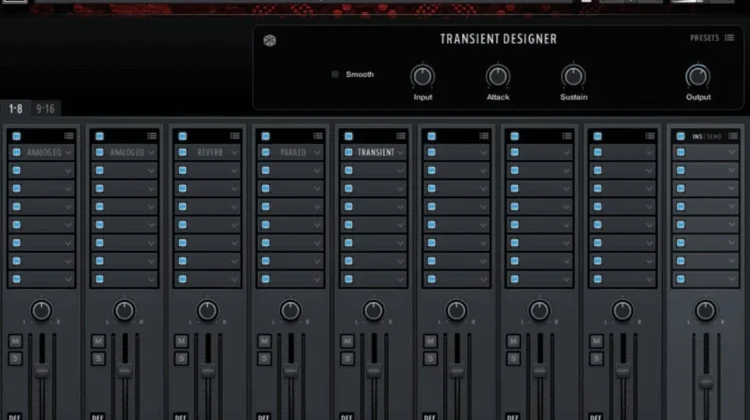Open master strip menu list icon

coord(733,136)
